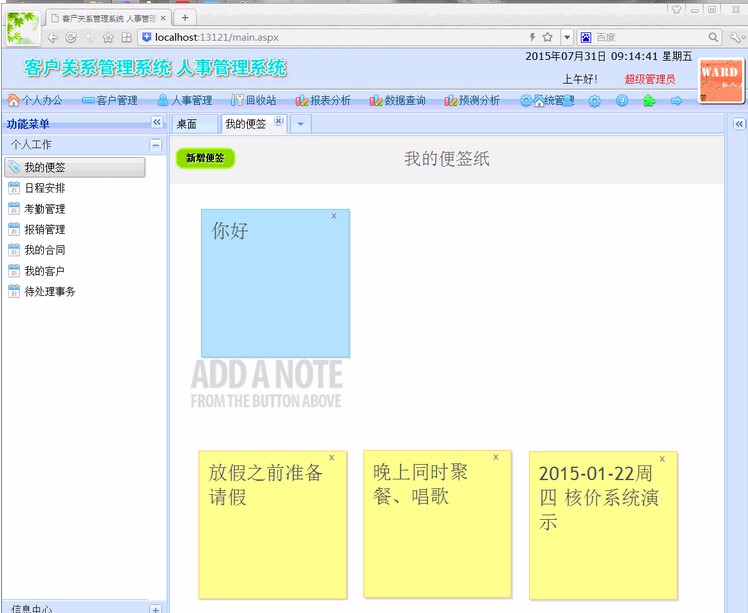748x613 pixels.
Task: Collapse the 功能菜单 left sidebar
Action: (x=156, y=122)
